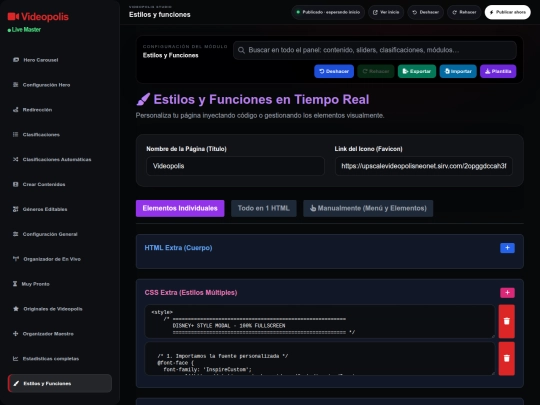Open Clasificaciones menu item
Screen dimensions: 540x405
pos(59,135)
